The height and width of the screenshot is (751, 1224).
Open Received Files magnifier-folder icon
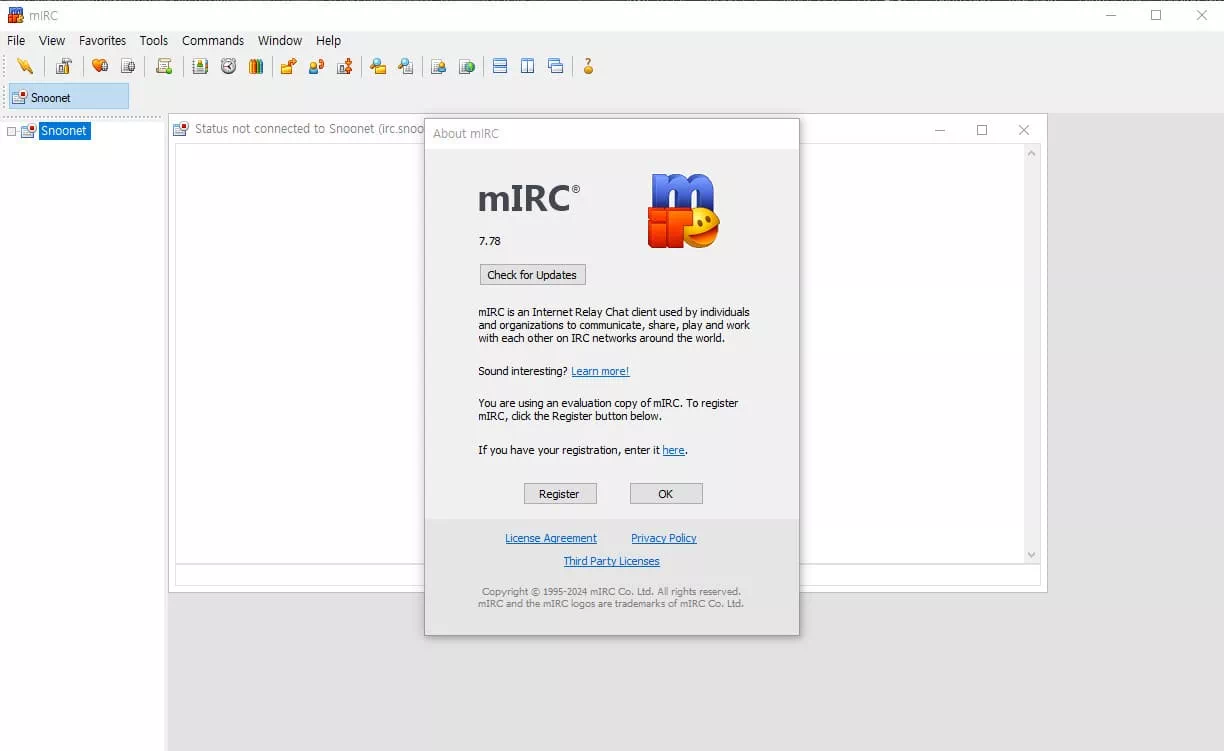378,66
